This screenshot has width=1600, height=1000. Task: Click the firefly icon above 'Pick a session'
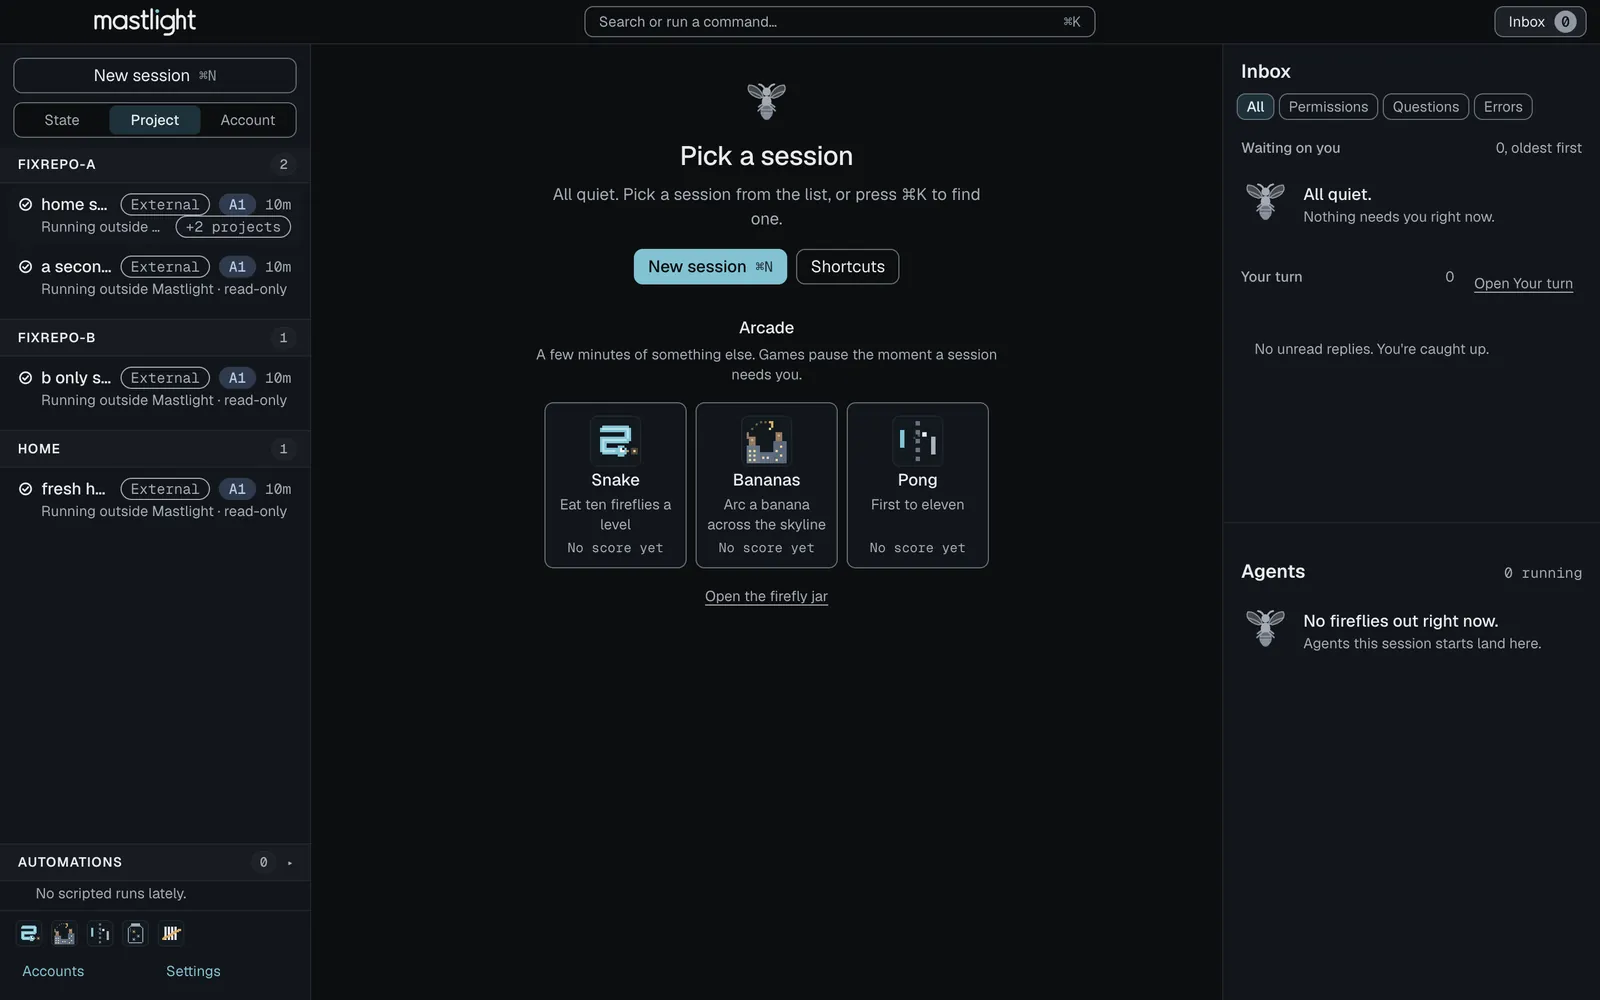(766, 101)
